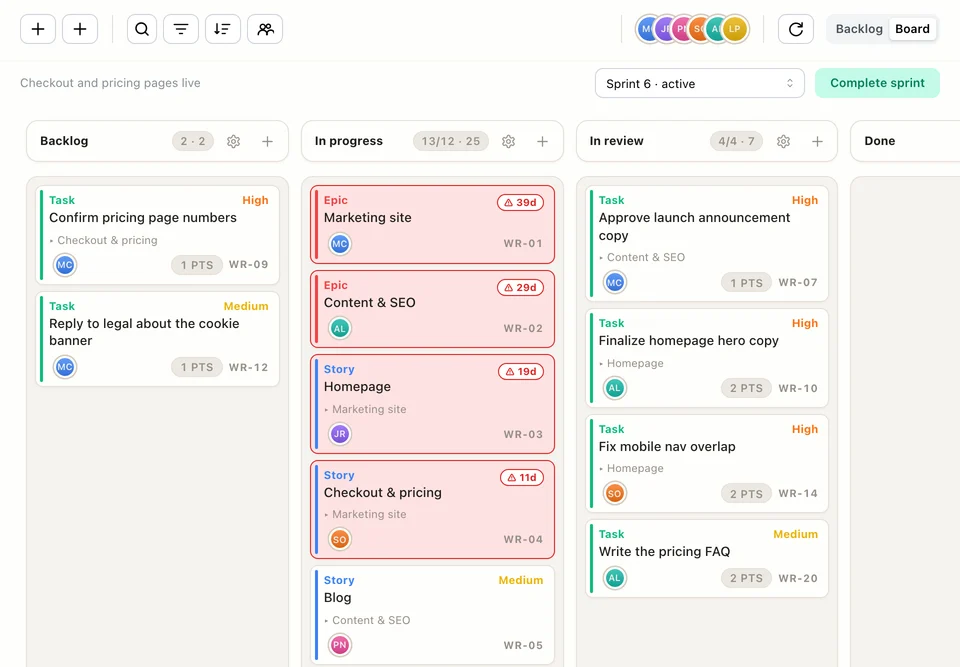Open the filter options icon
The image size is (960, 667).
click(x=181, y=29)
